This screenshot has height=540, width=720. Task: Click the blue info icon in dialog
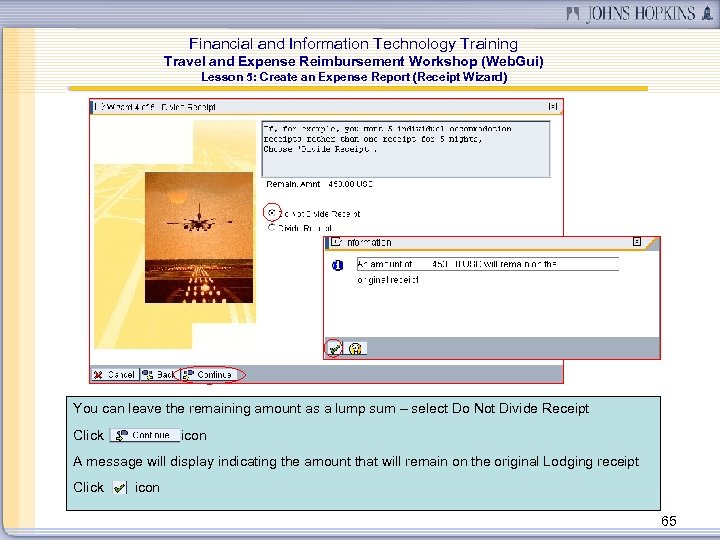(x=338, y=265)
